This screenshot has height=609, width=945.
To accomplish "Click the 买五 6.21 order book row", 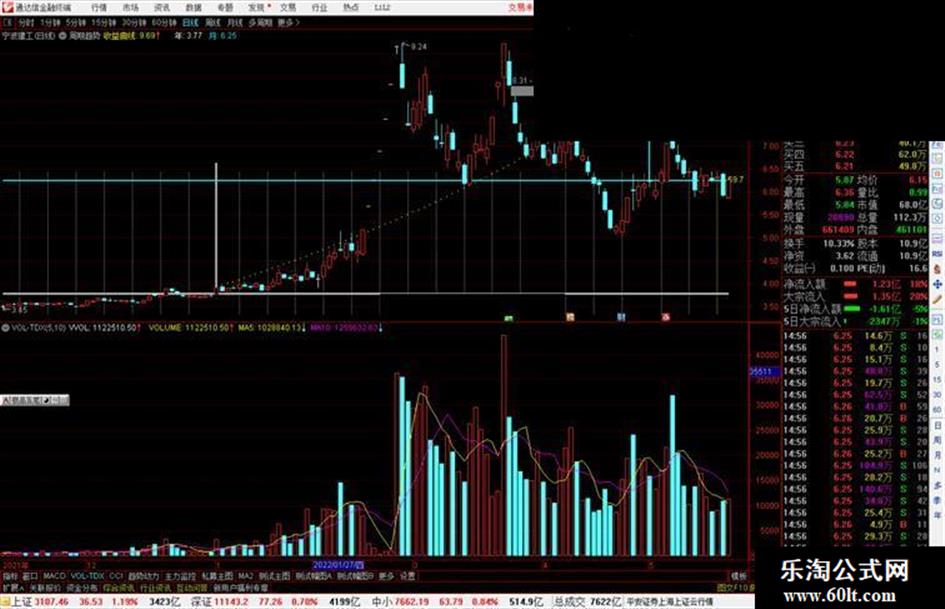I will [856, 166].
